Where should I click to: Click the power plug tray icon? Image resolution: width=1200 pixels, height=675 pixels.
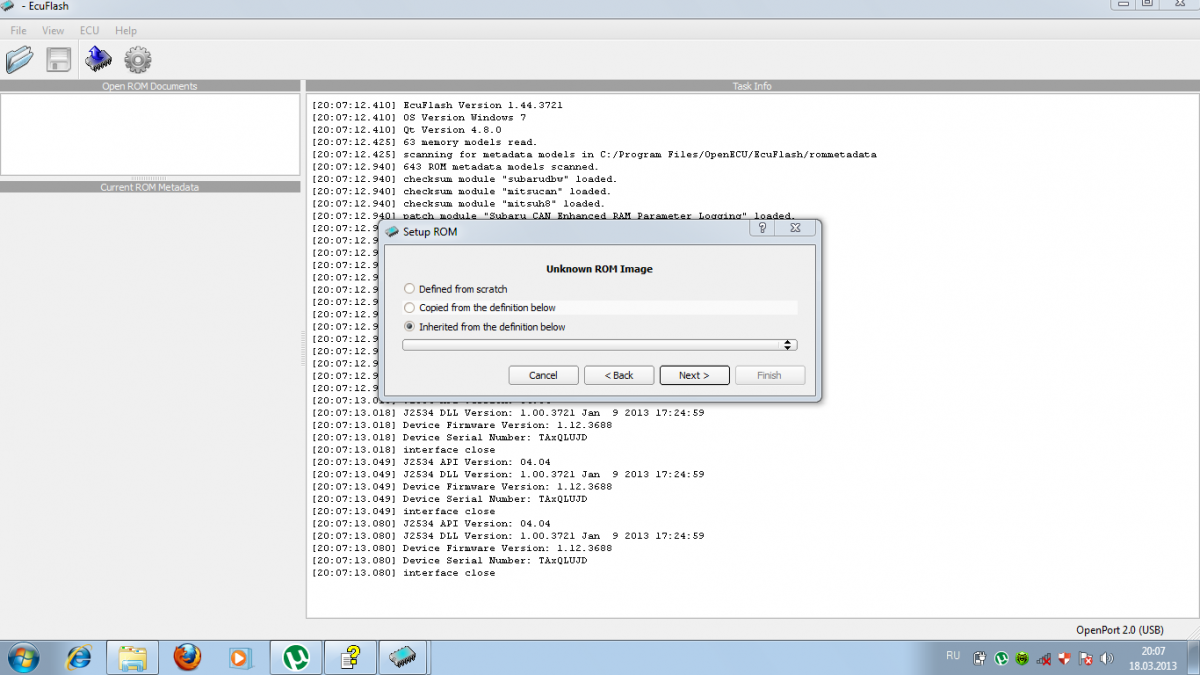click(x=980, y=659)
